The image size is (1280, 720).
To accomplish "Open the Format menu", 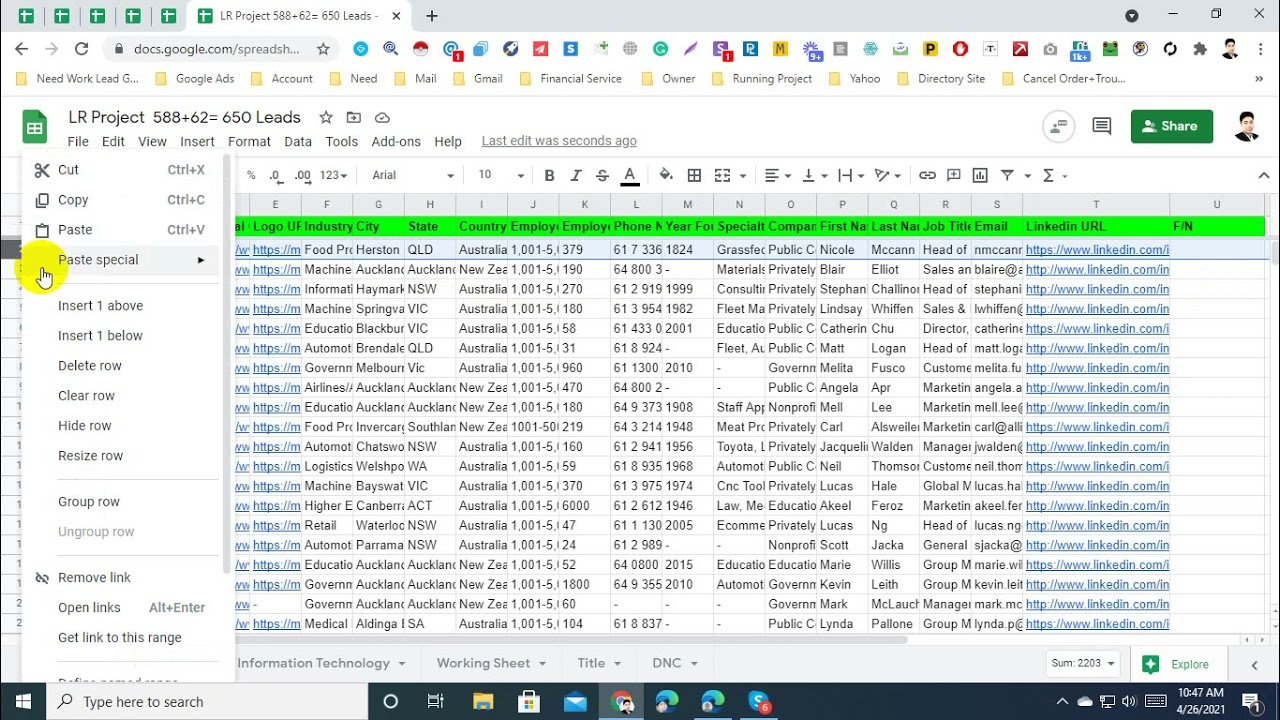I will point(249,141).
